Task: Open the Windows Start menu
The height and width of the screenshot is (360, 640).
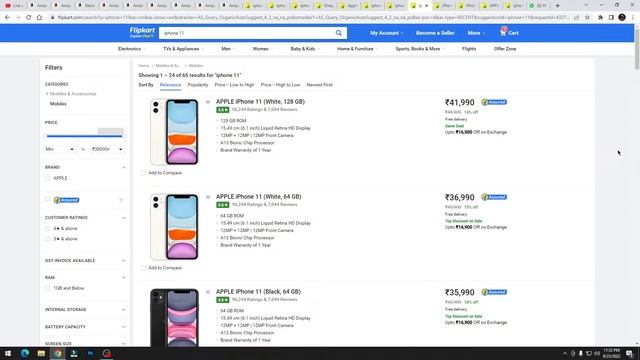Action: (x=8, y=353)
